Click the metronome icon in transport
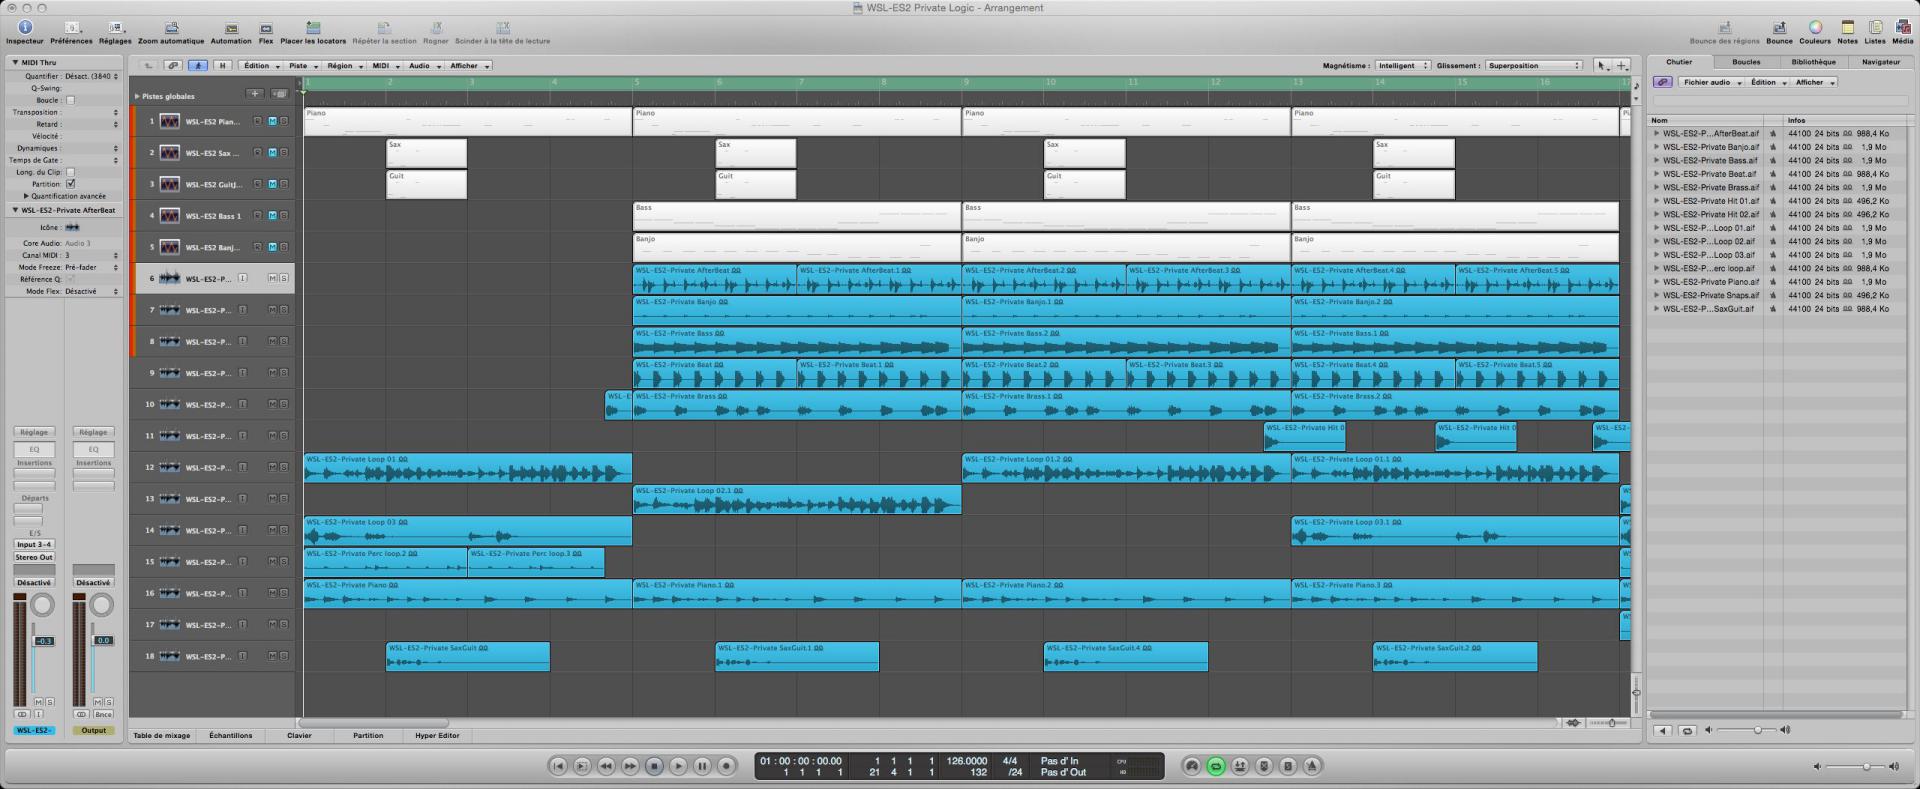This screenshot has width=1920, height=789. 1312,766
